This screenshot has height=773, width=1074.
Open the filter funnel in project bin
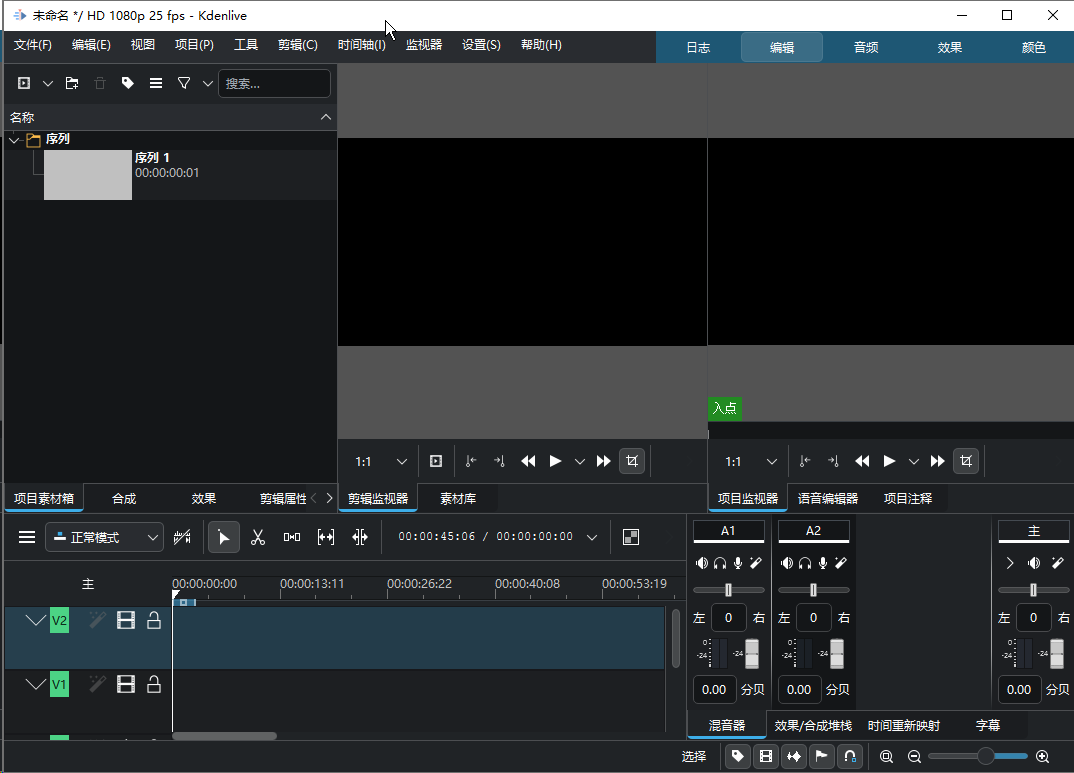pyautogui.click(x=184, y=84)
